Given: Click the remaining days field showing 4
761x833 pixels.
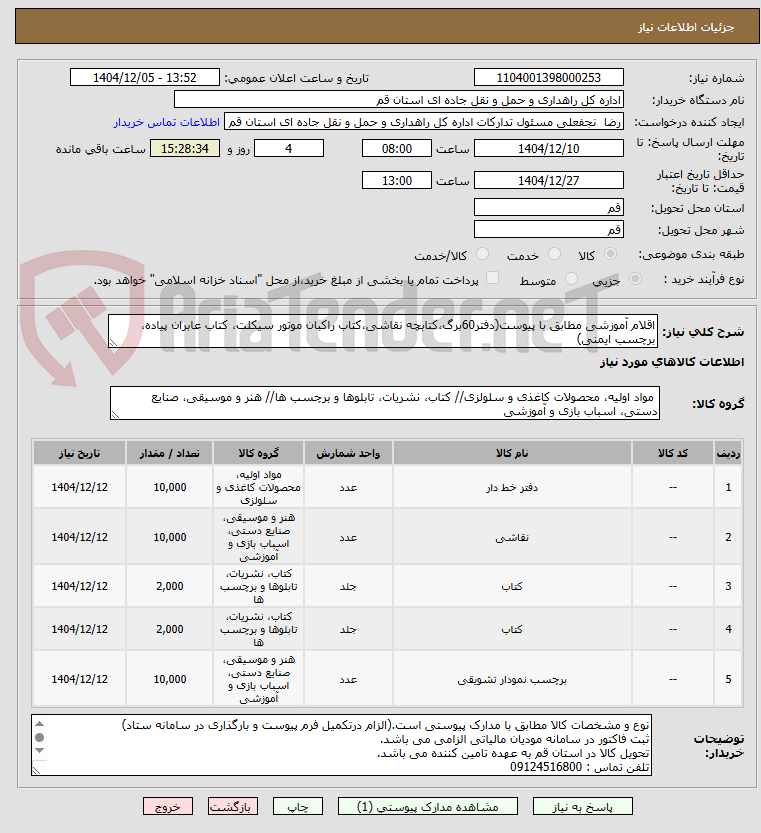Looking at the screenshot, I should click(x=289, y=148).
